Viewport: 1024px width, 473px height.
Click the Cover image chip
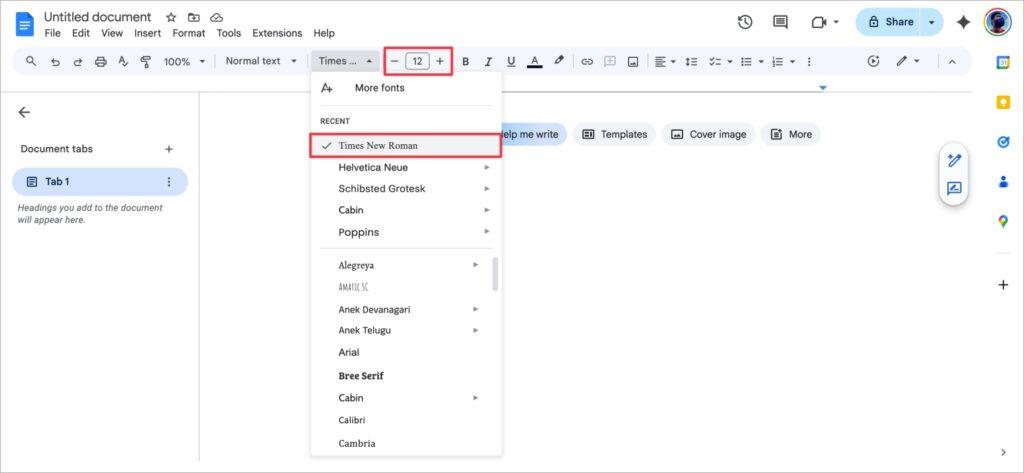point(709,134)
